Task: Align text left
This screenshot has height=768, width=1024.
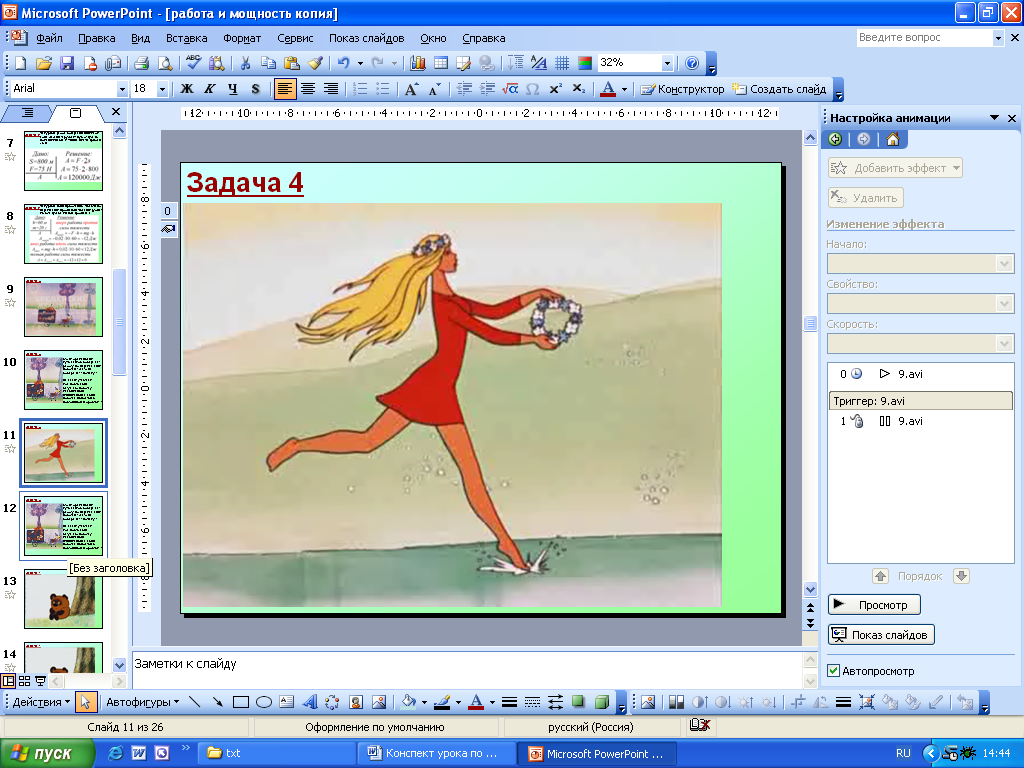Action: [285, 89]
